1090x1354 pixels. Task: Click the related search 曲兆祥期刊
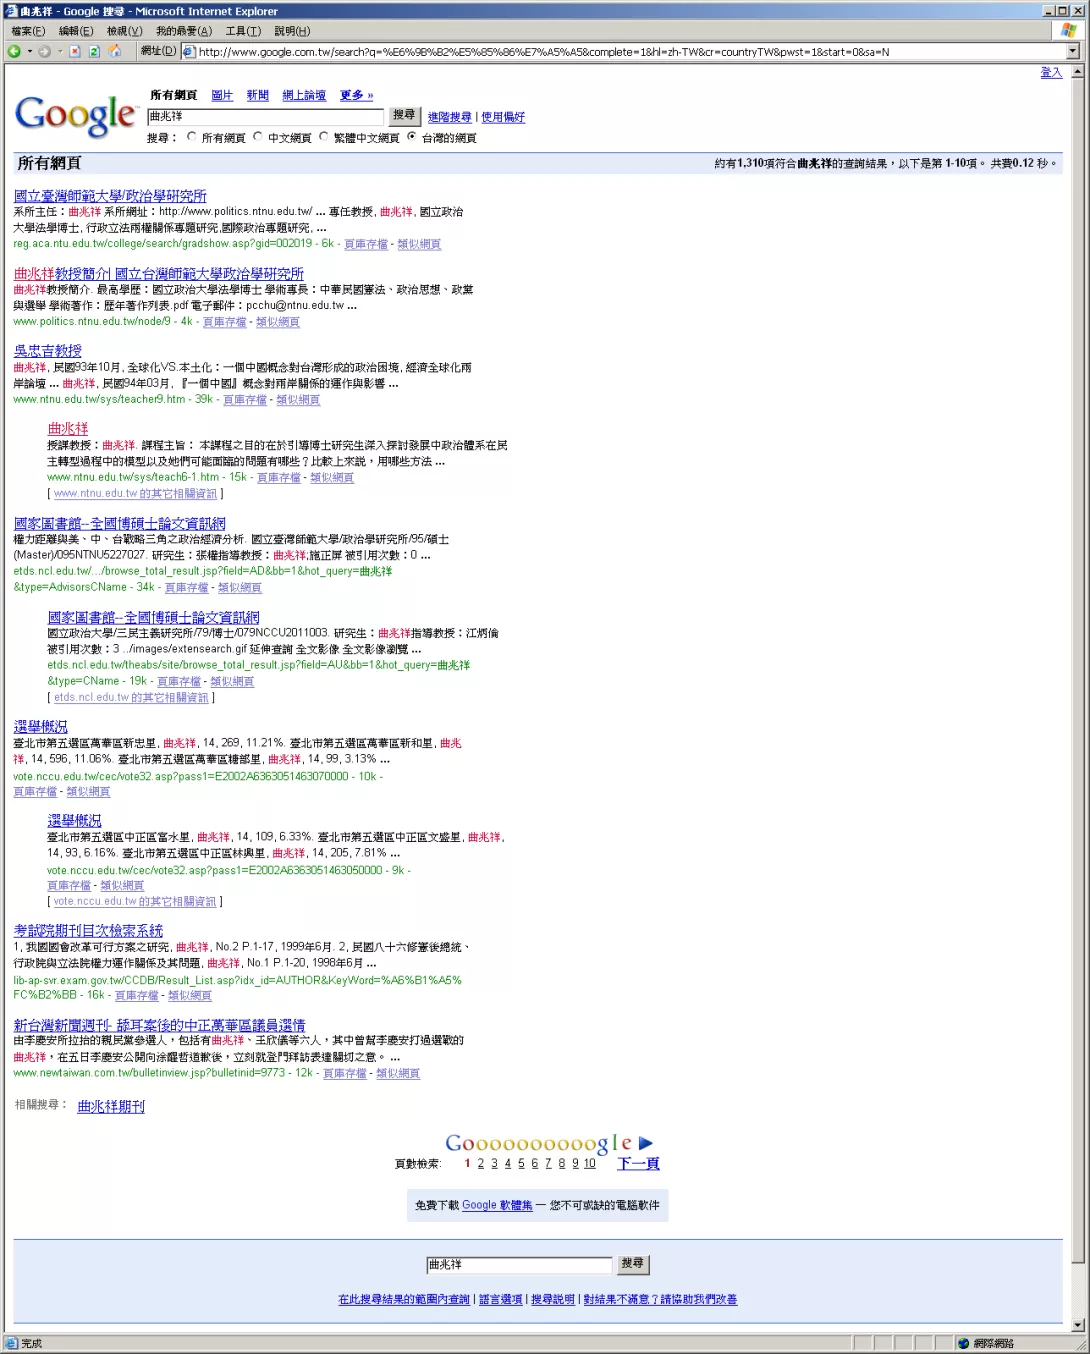(x=111, y=1106)
